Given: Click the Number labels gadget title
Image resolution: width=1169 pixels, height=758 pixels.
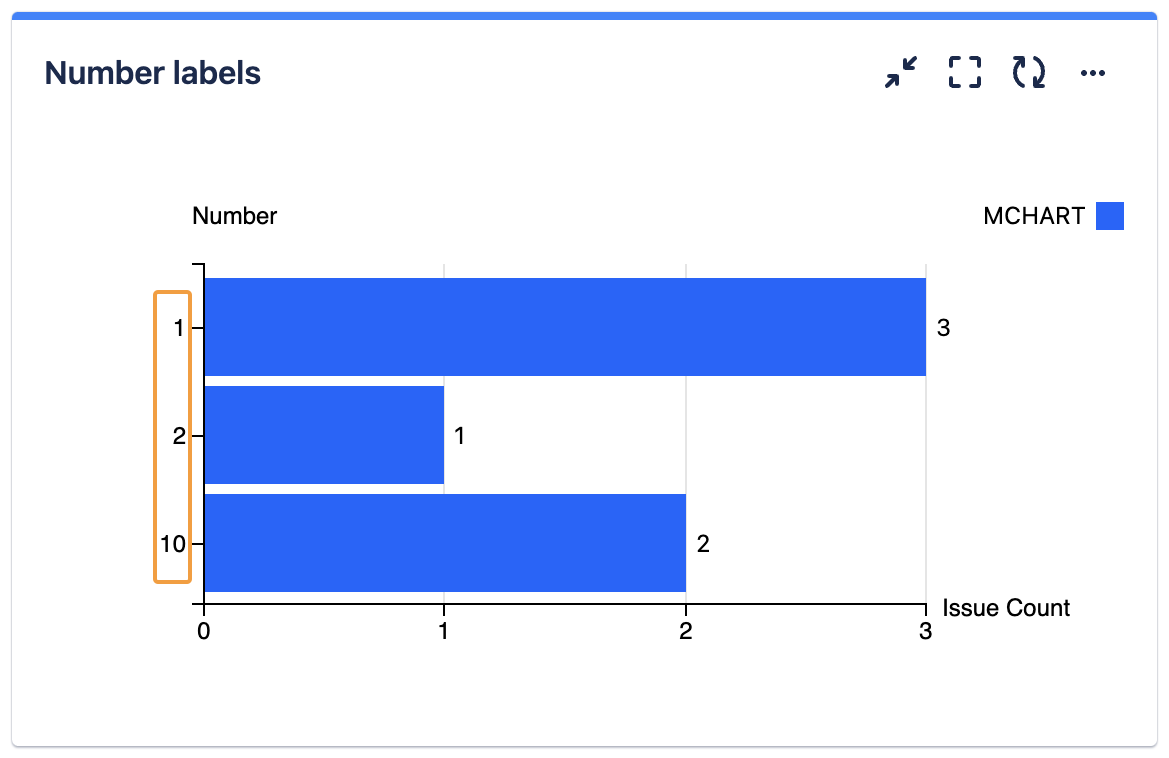Looking at the screenshot, I should 153,73.
